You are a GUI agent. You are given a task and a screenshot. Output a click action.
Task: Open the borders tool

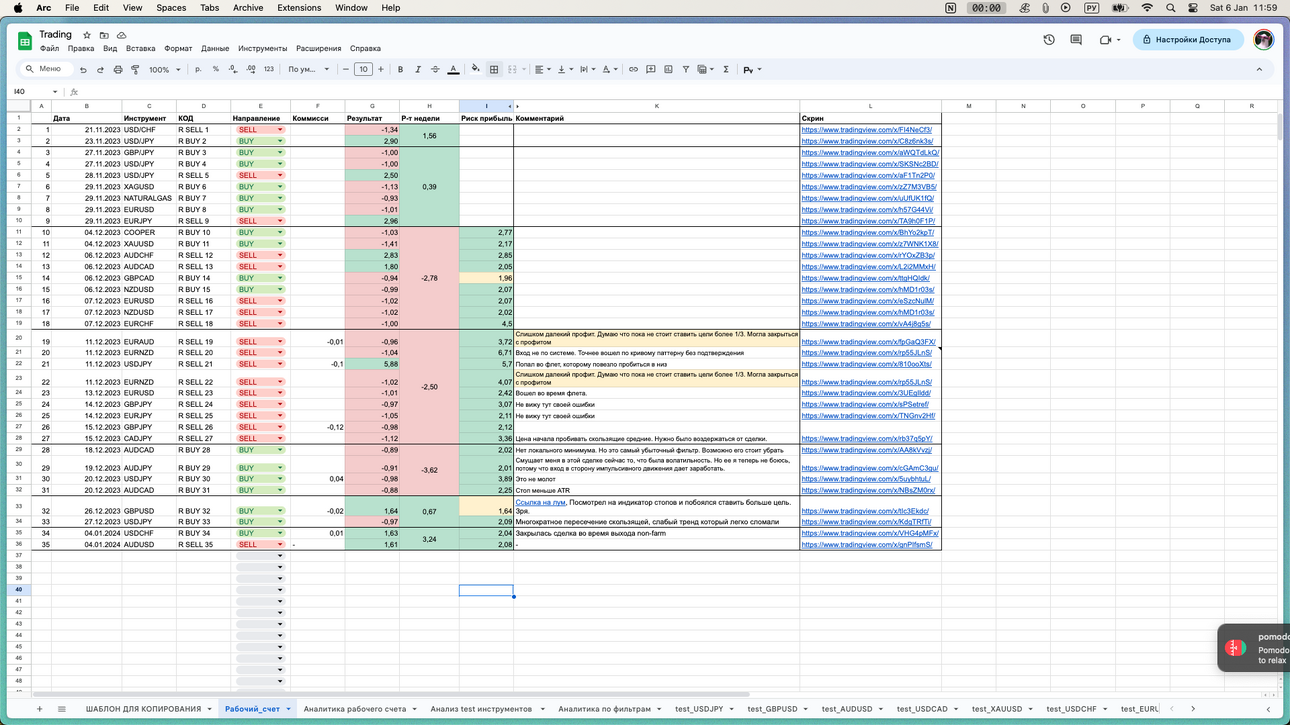[494, 70]
